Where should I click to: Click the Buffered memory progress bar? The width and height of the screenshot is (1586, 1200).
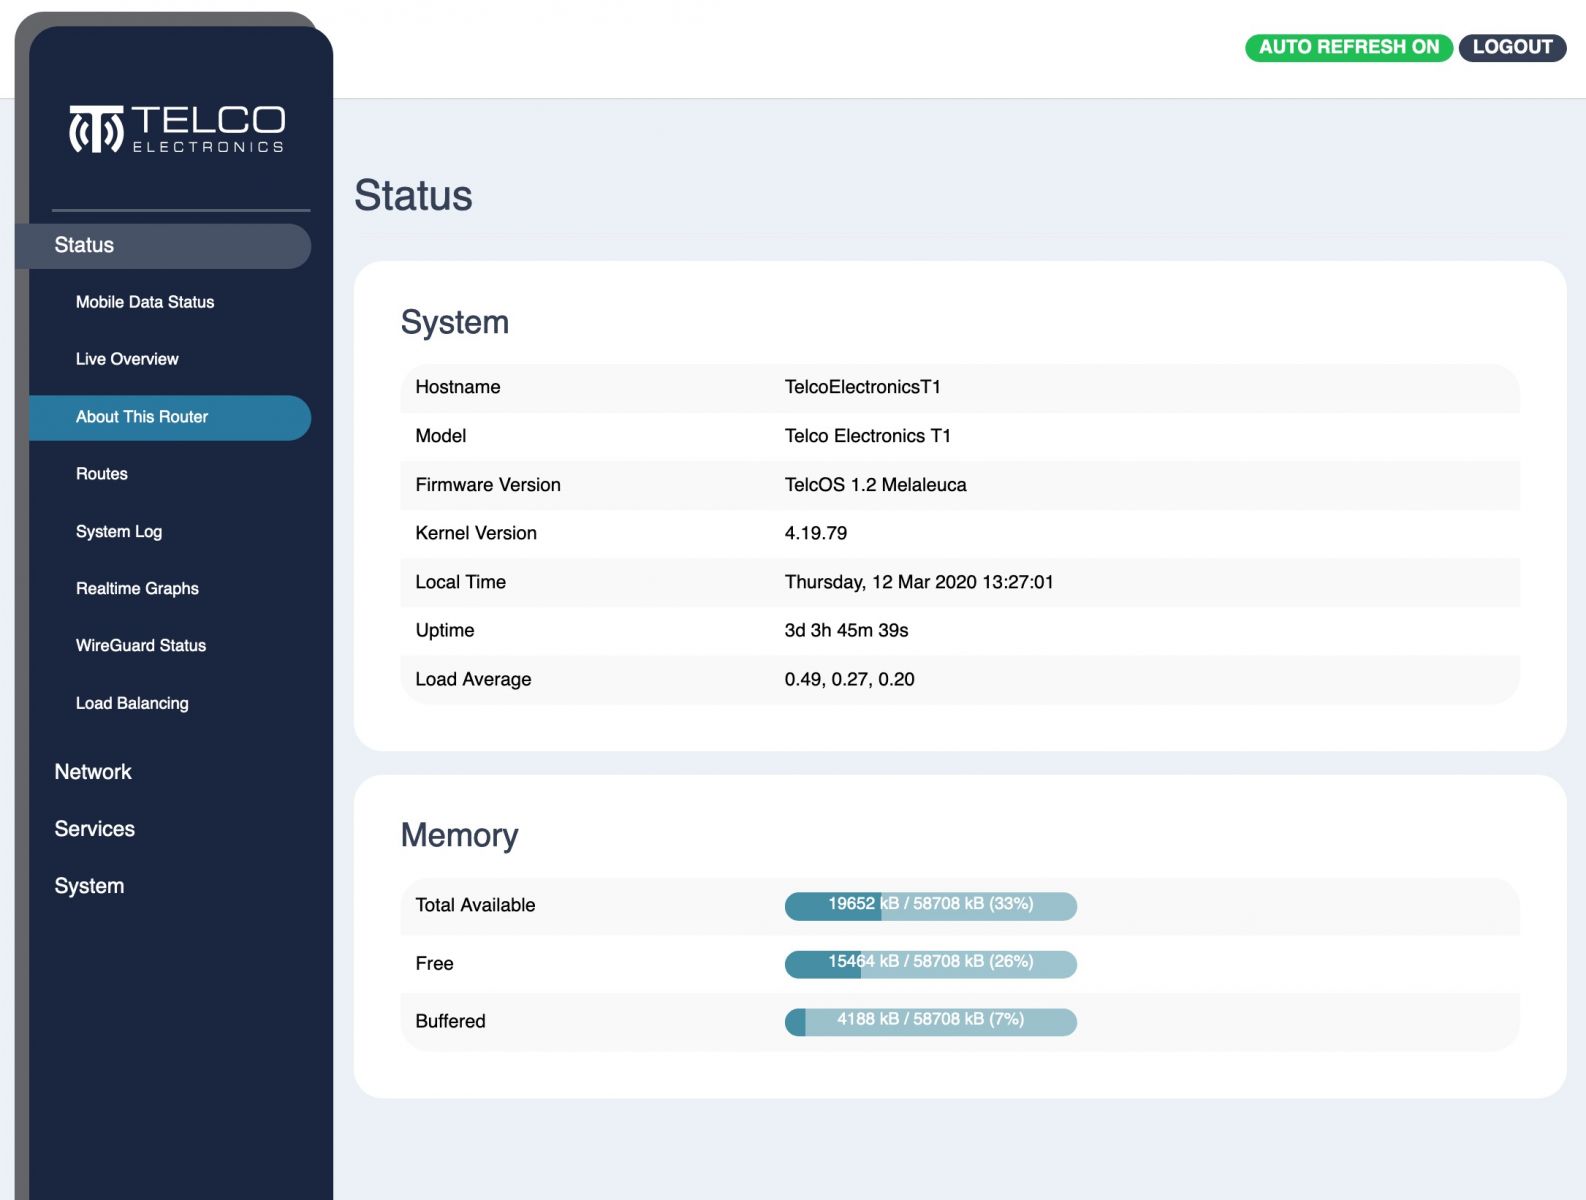930,1021
